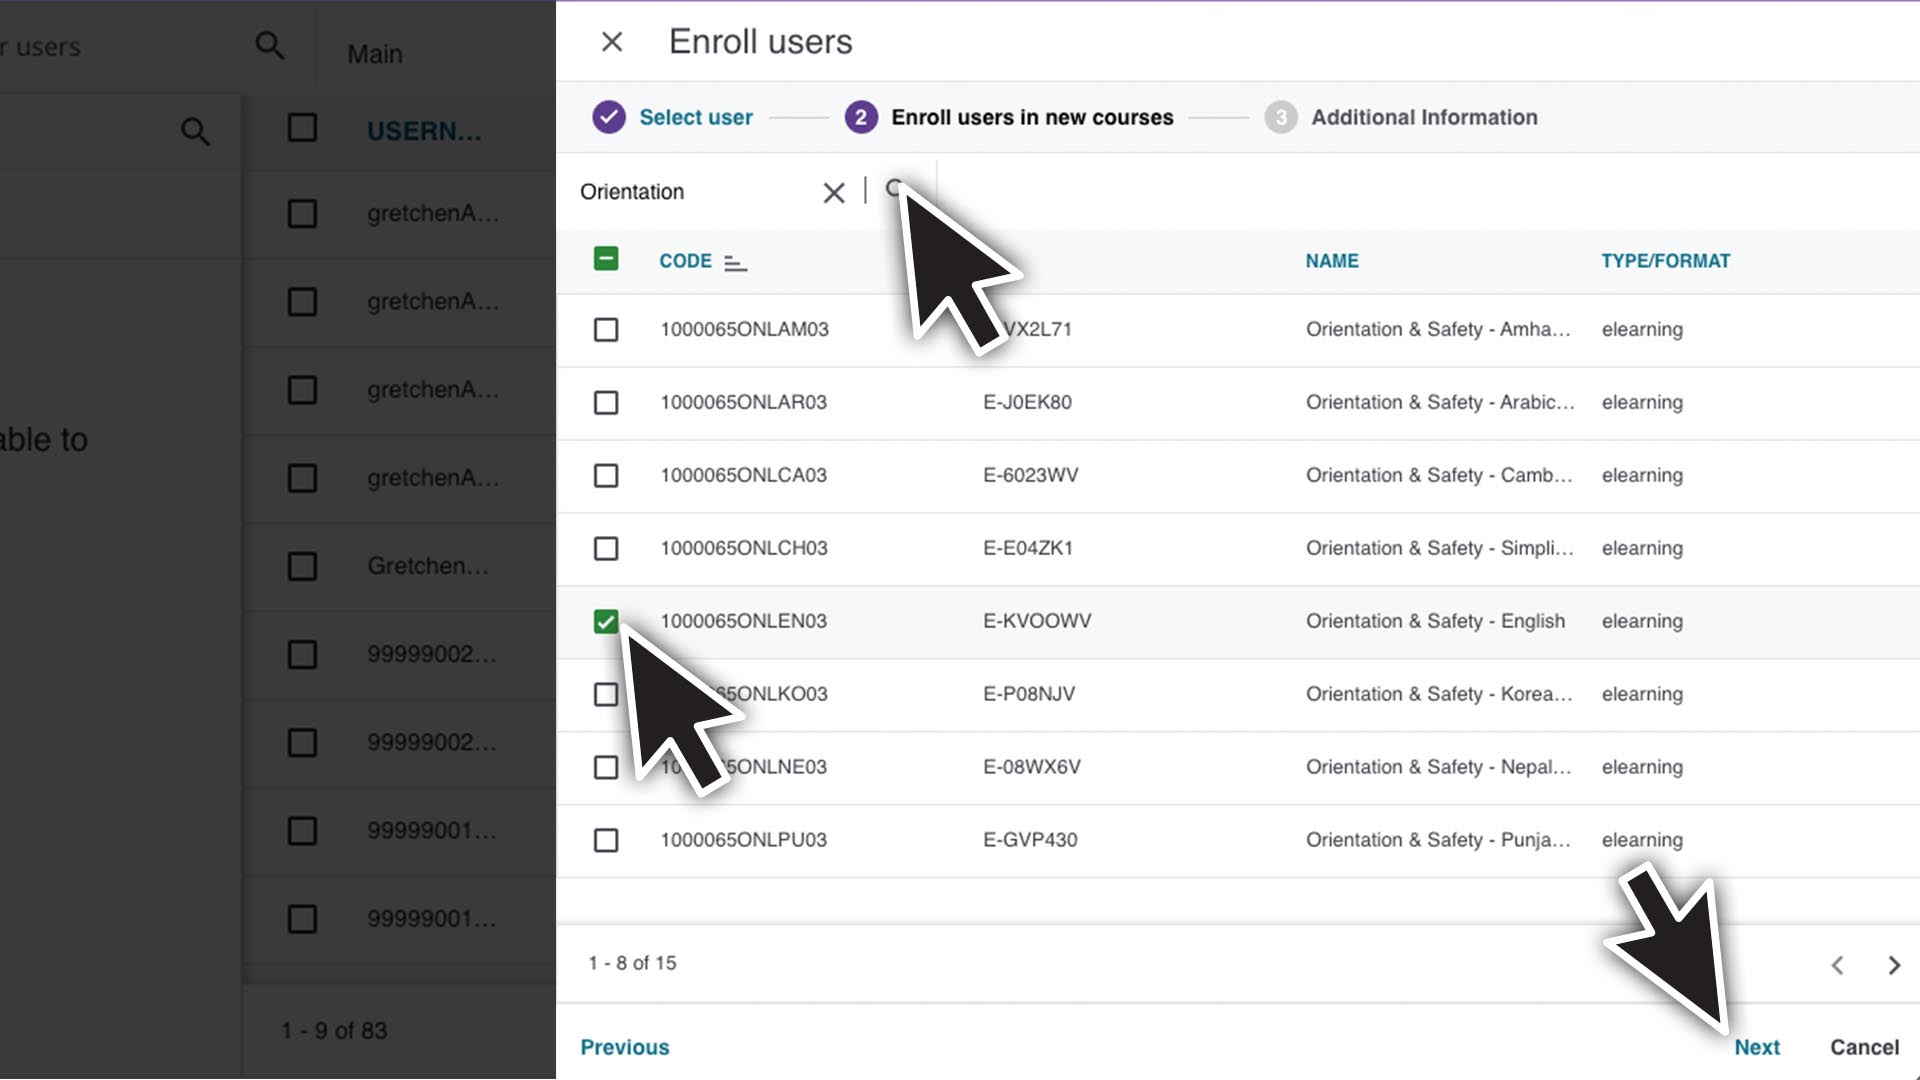1920x1080 pixels.
Task: Sort the table by the TYPE/FORMAT column
Action: point(1665,261)
